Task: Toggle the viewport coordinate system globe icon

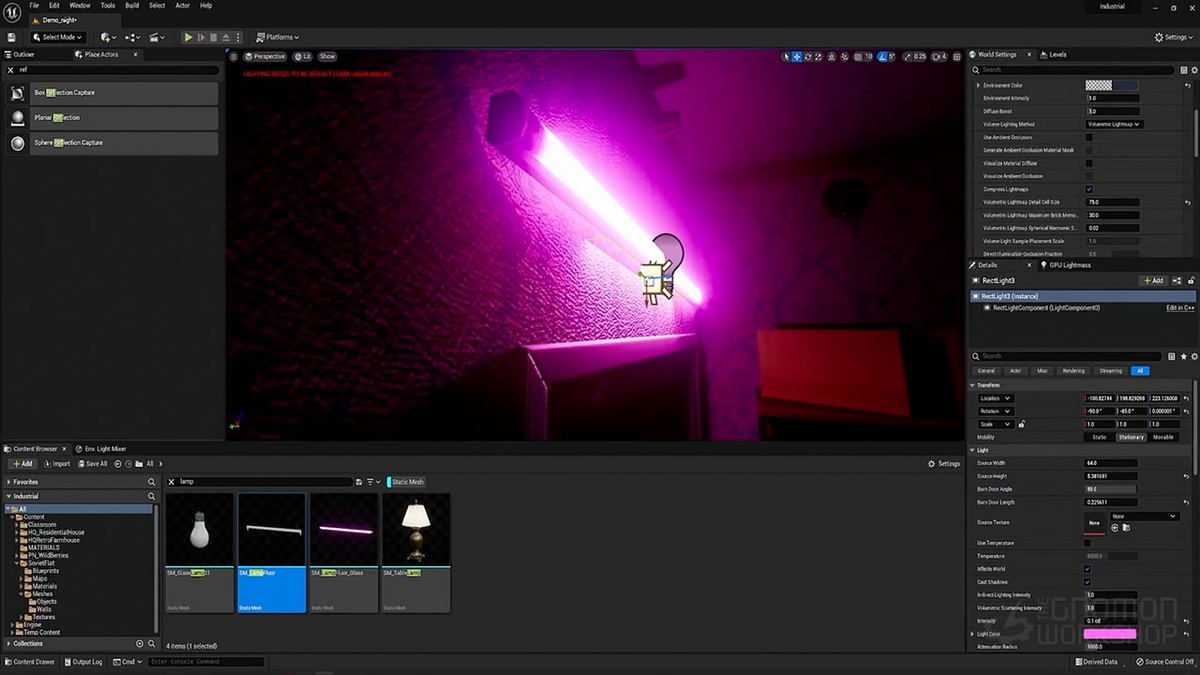Action: click(x=833, y=56)
